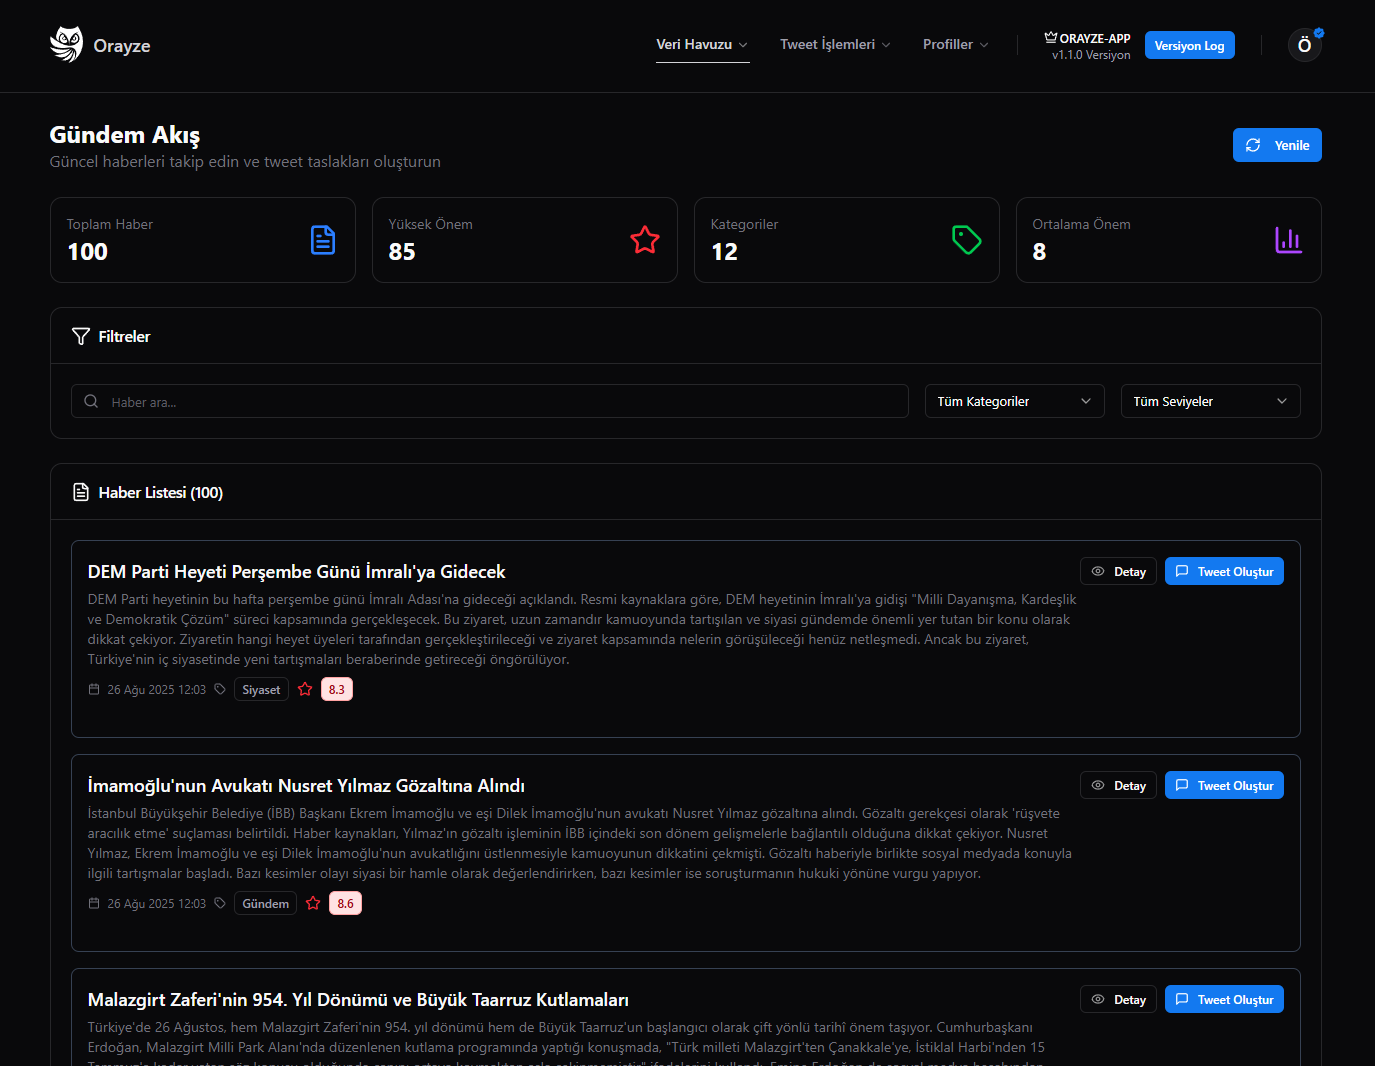Viewport: 1375px width, 1066px height.
Task: Click the Versiyon Log button
Action: coord(1190,45)
